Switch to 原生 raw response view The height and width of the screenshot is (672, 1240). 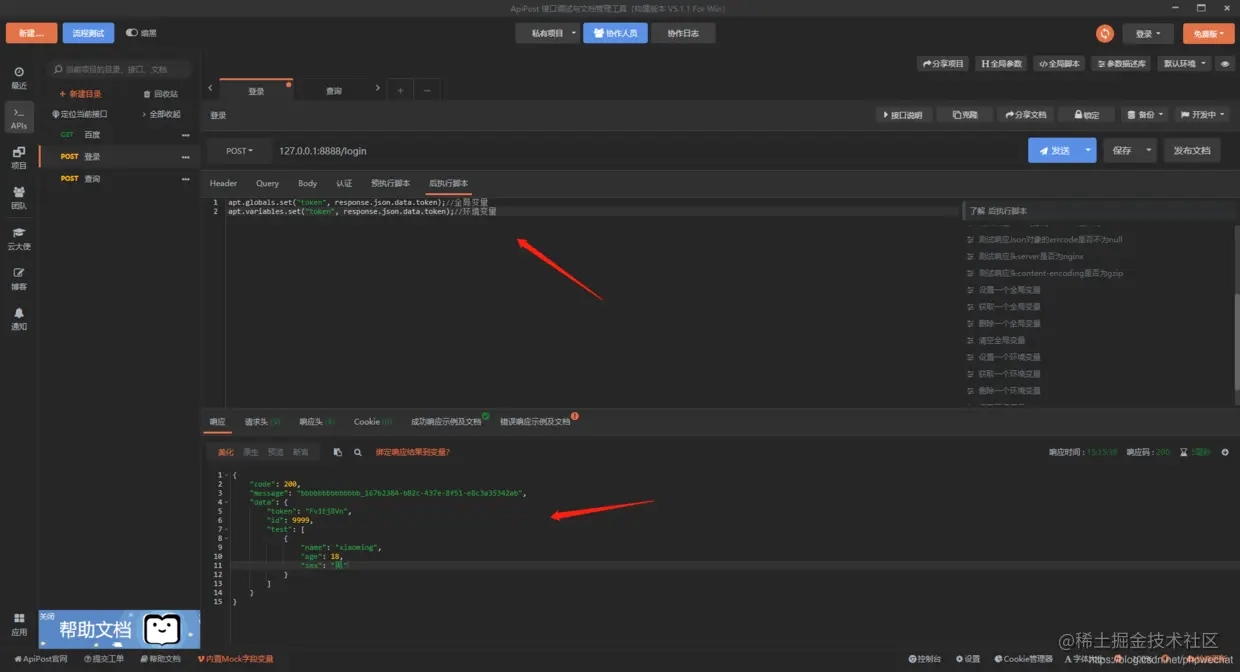(251, 453)
